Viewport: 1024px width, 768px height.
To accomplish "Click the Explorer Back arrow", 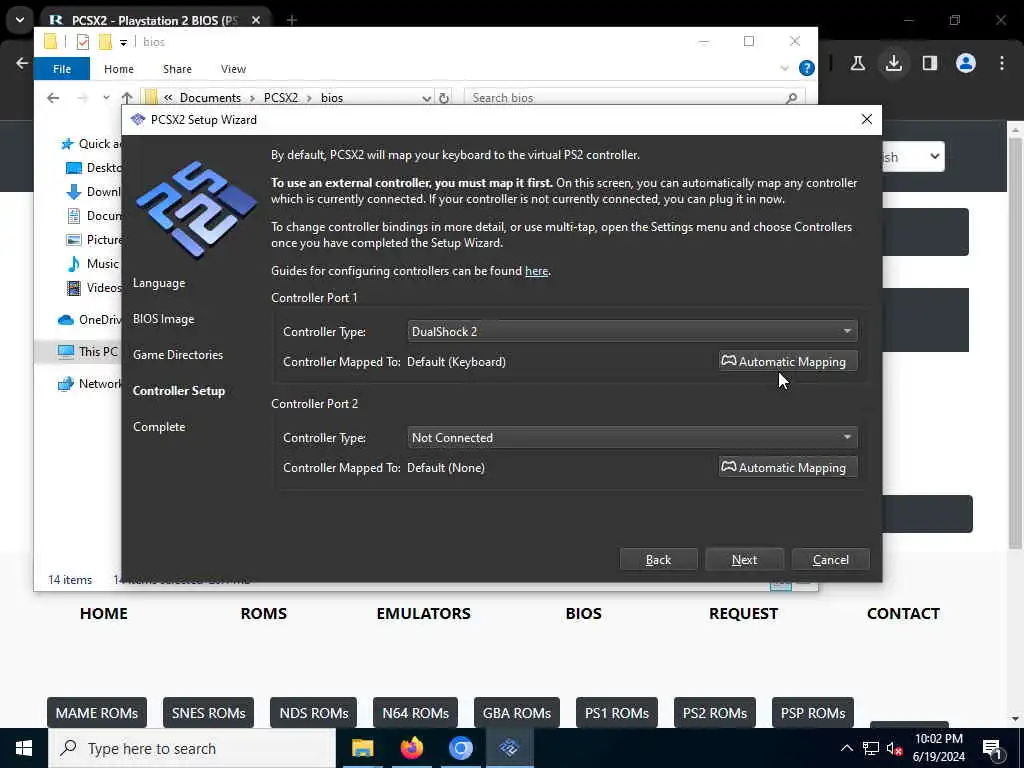I will coord(53,98).
